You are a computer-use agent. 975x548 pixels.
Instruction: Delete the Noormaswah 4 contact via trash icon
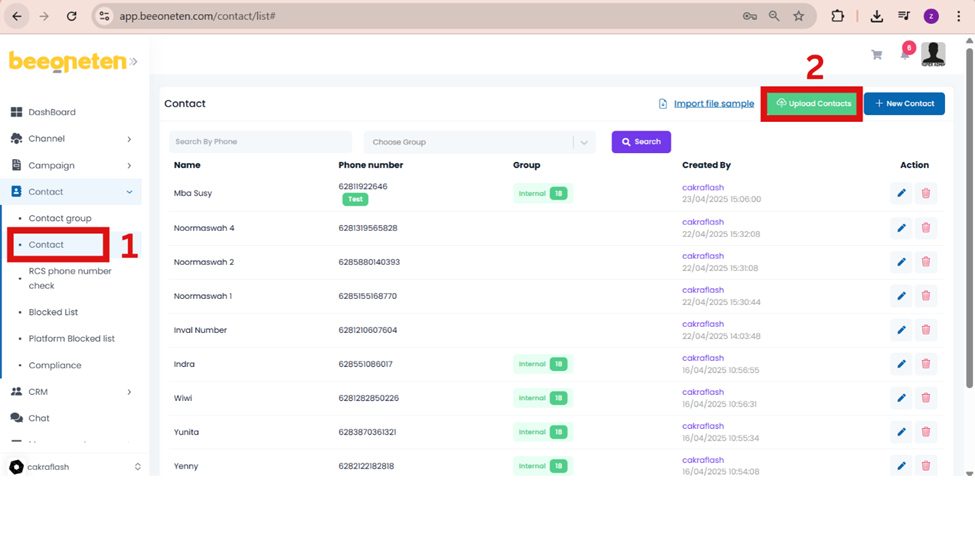click(925, 228)
